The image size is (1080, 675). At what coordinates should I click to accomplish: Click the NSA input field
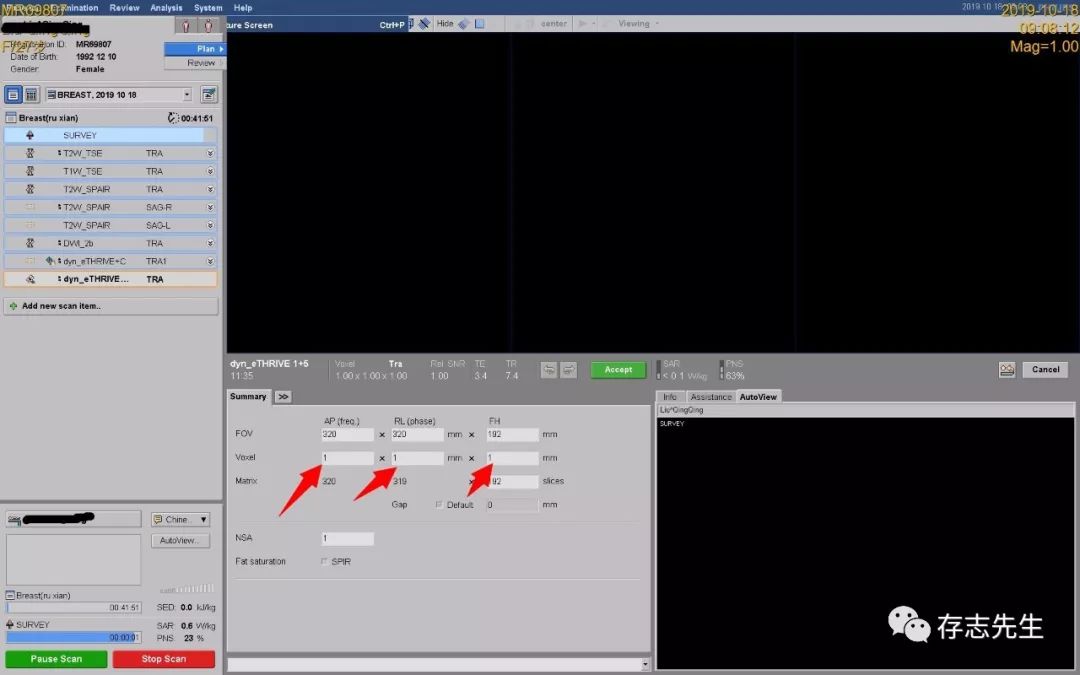(347, 539)
